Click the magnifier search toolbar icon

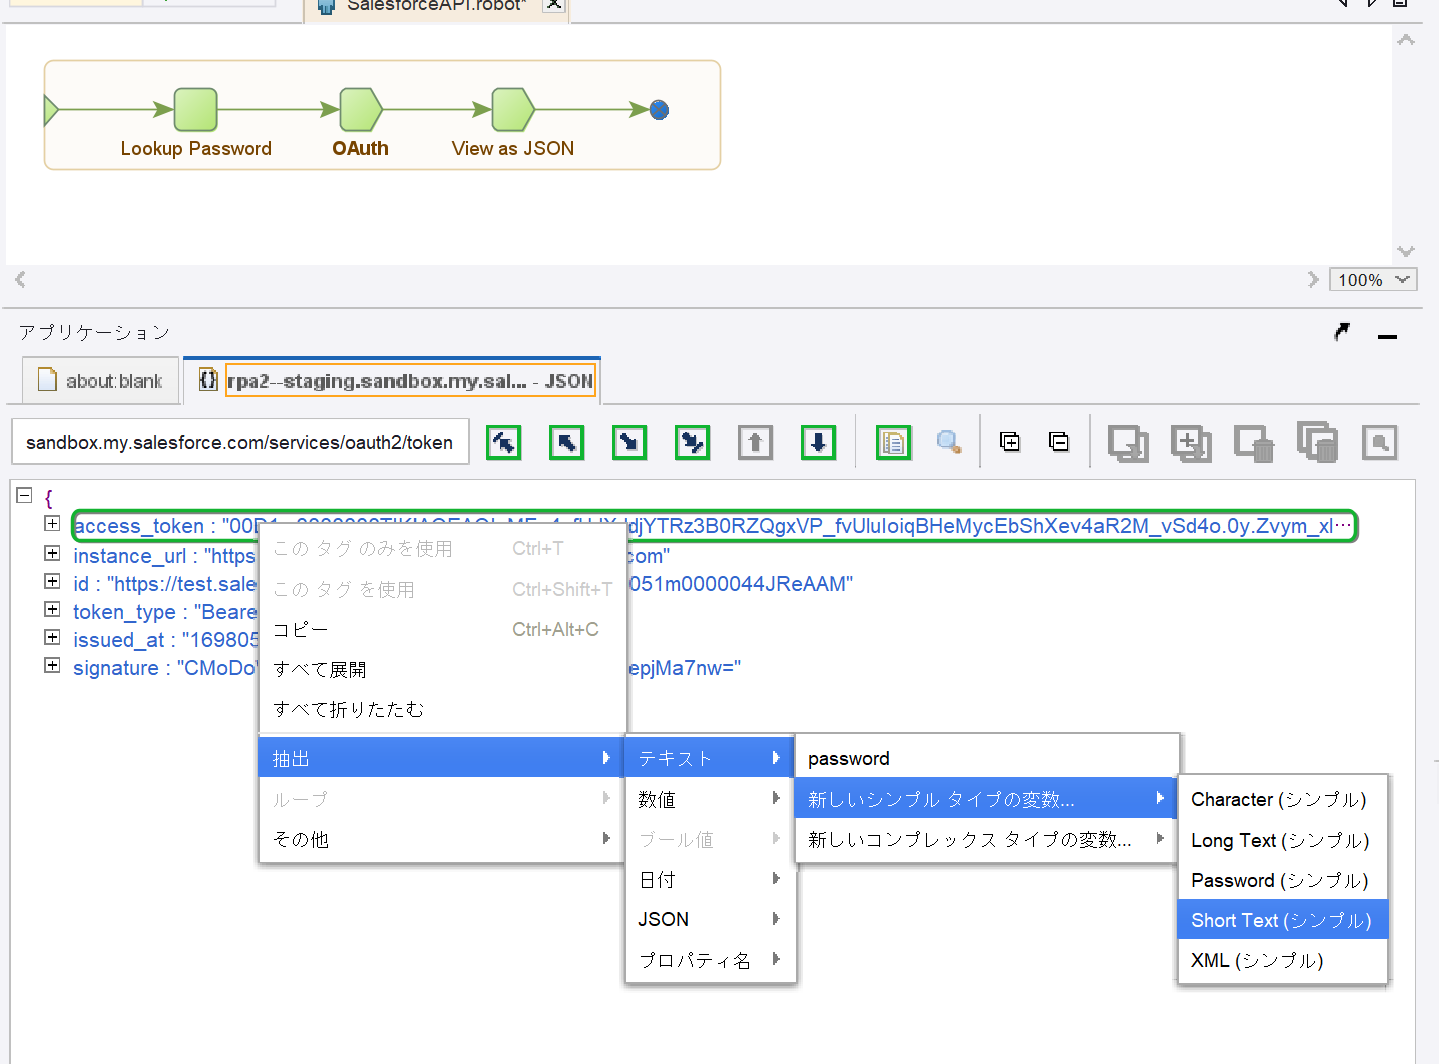(x=949, y=441)
